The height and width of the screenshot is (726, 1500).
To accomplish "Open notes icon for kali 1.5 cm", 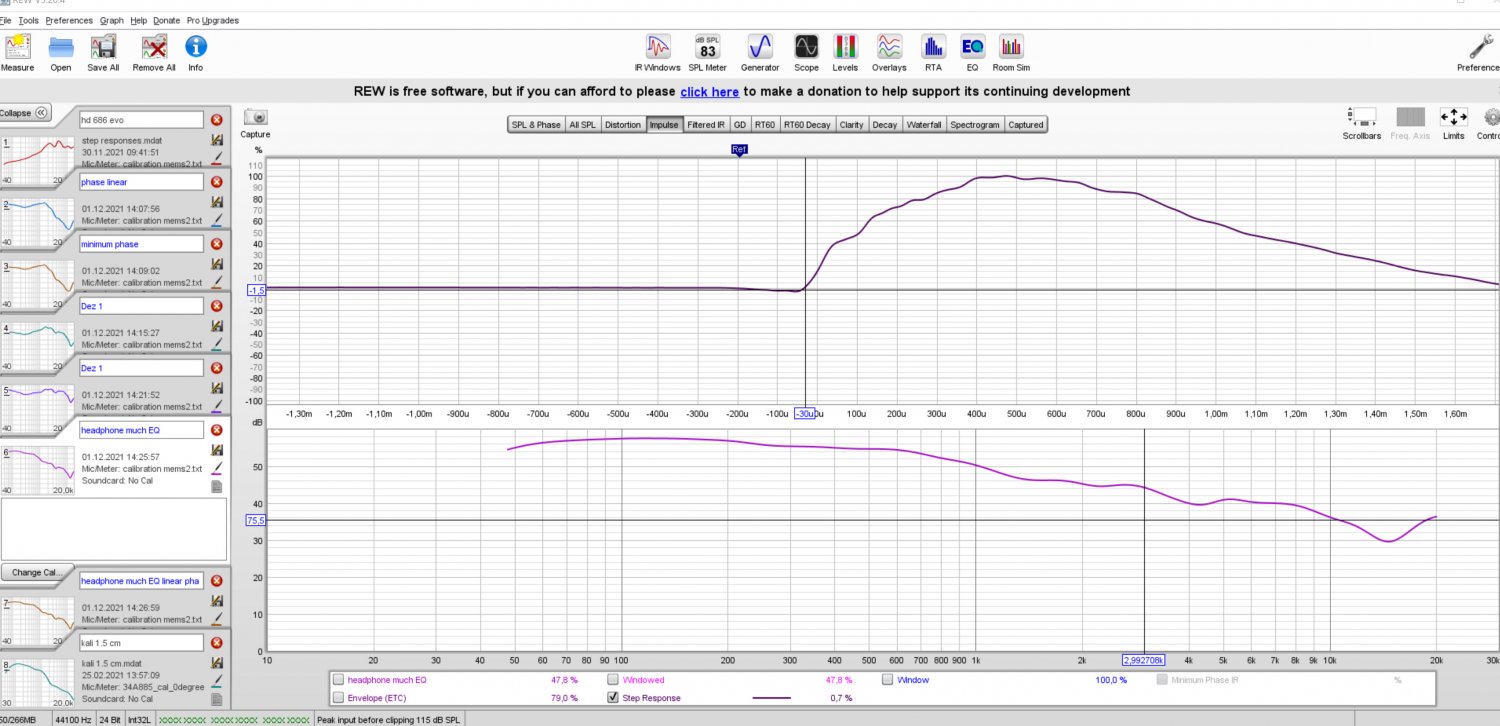I will 216,698.
